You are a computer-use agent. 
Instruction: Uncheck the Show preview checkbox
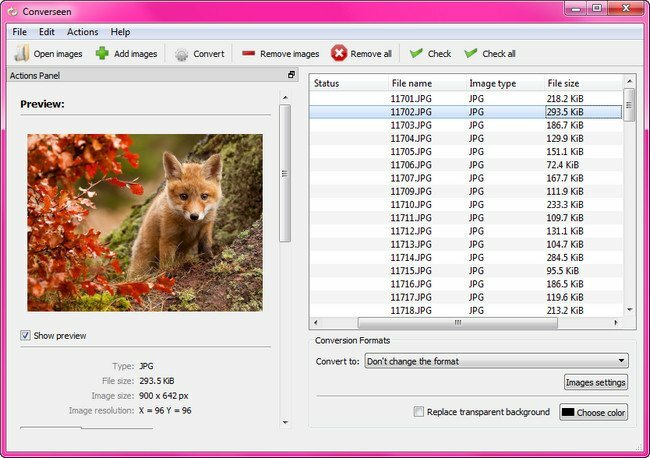pos(26,336)
